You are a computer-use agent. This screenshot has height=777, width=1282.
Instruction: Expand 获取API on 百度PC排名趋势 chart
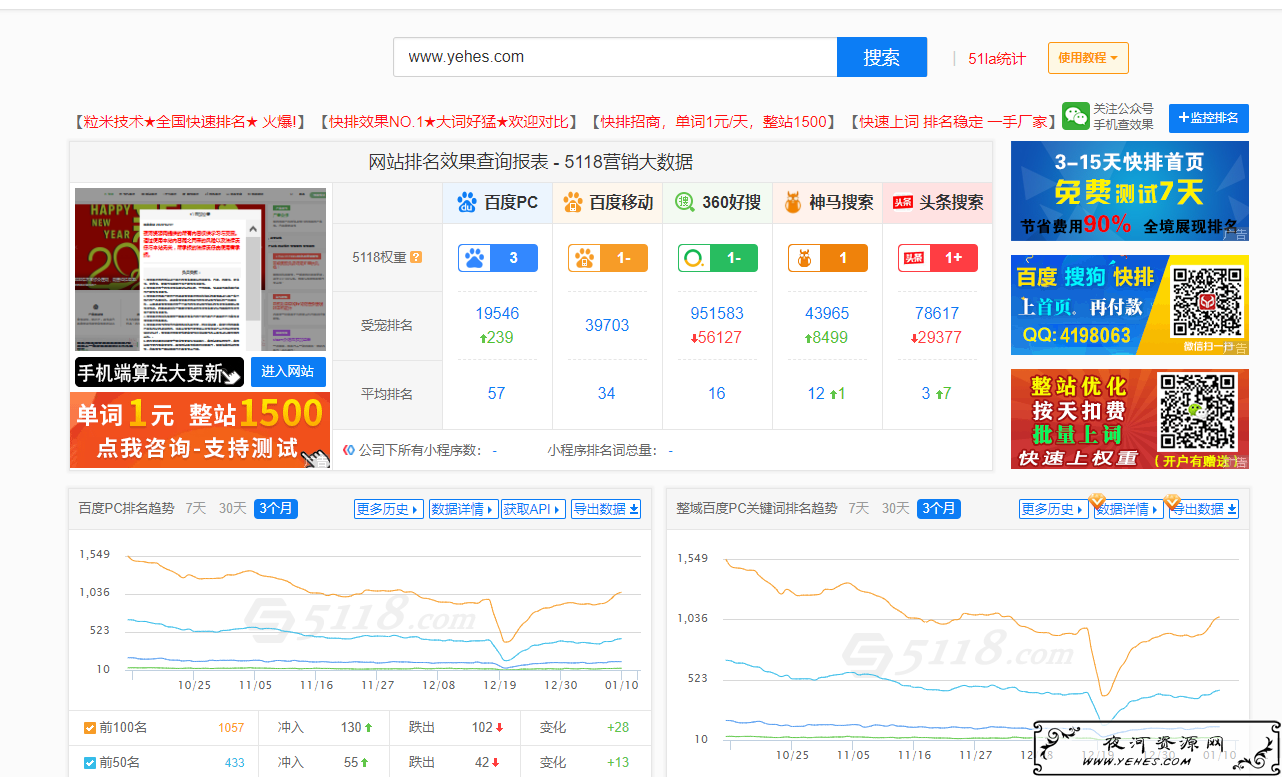[x=533, y=509]
